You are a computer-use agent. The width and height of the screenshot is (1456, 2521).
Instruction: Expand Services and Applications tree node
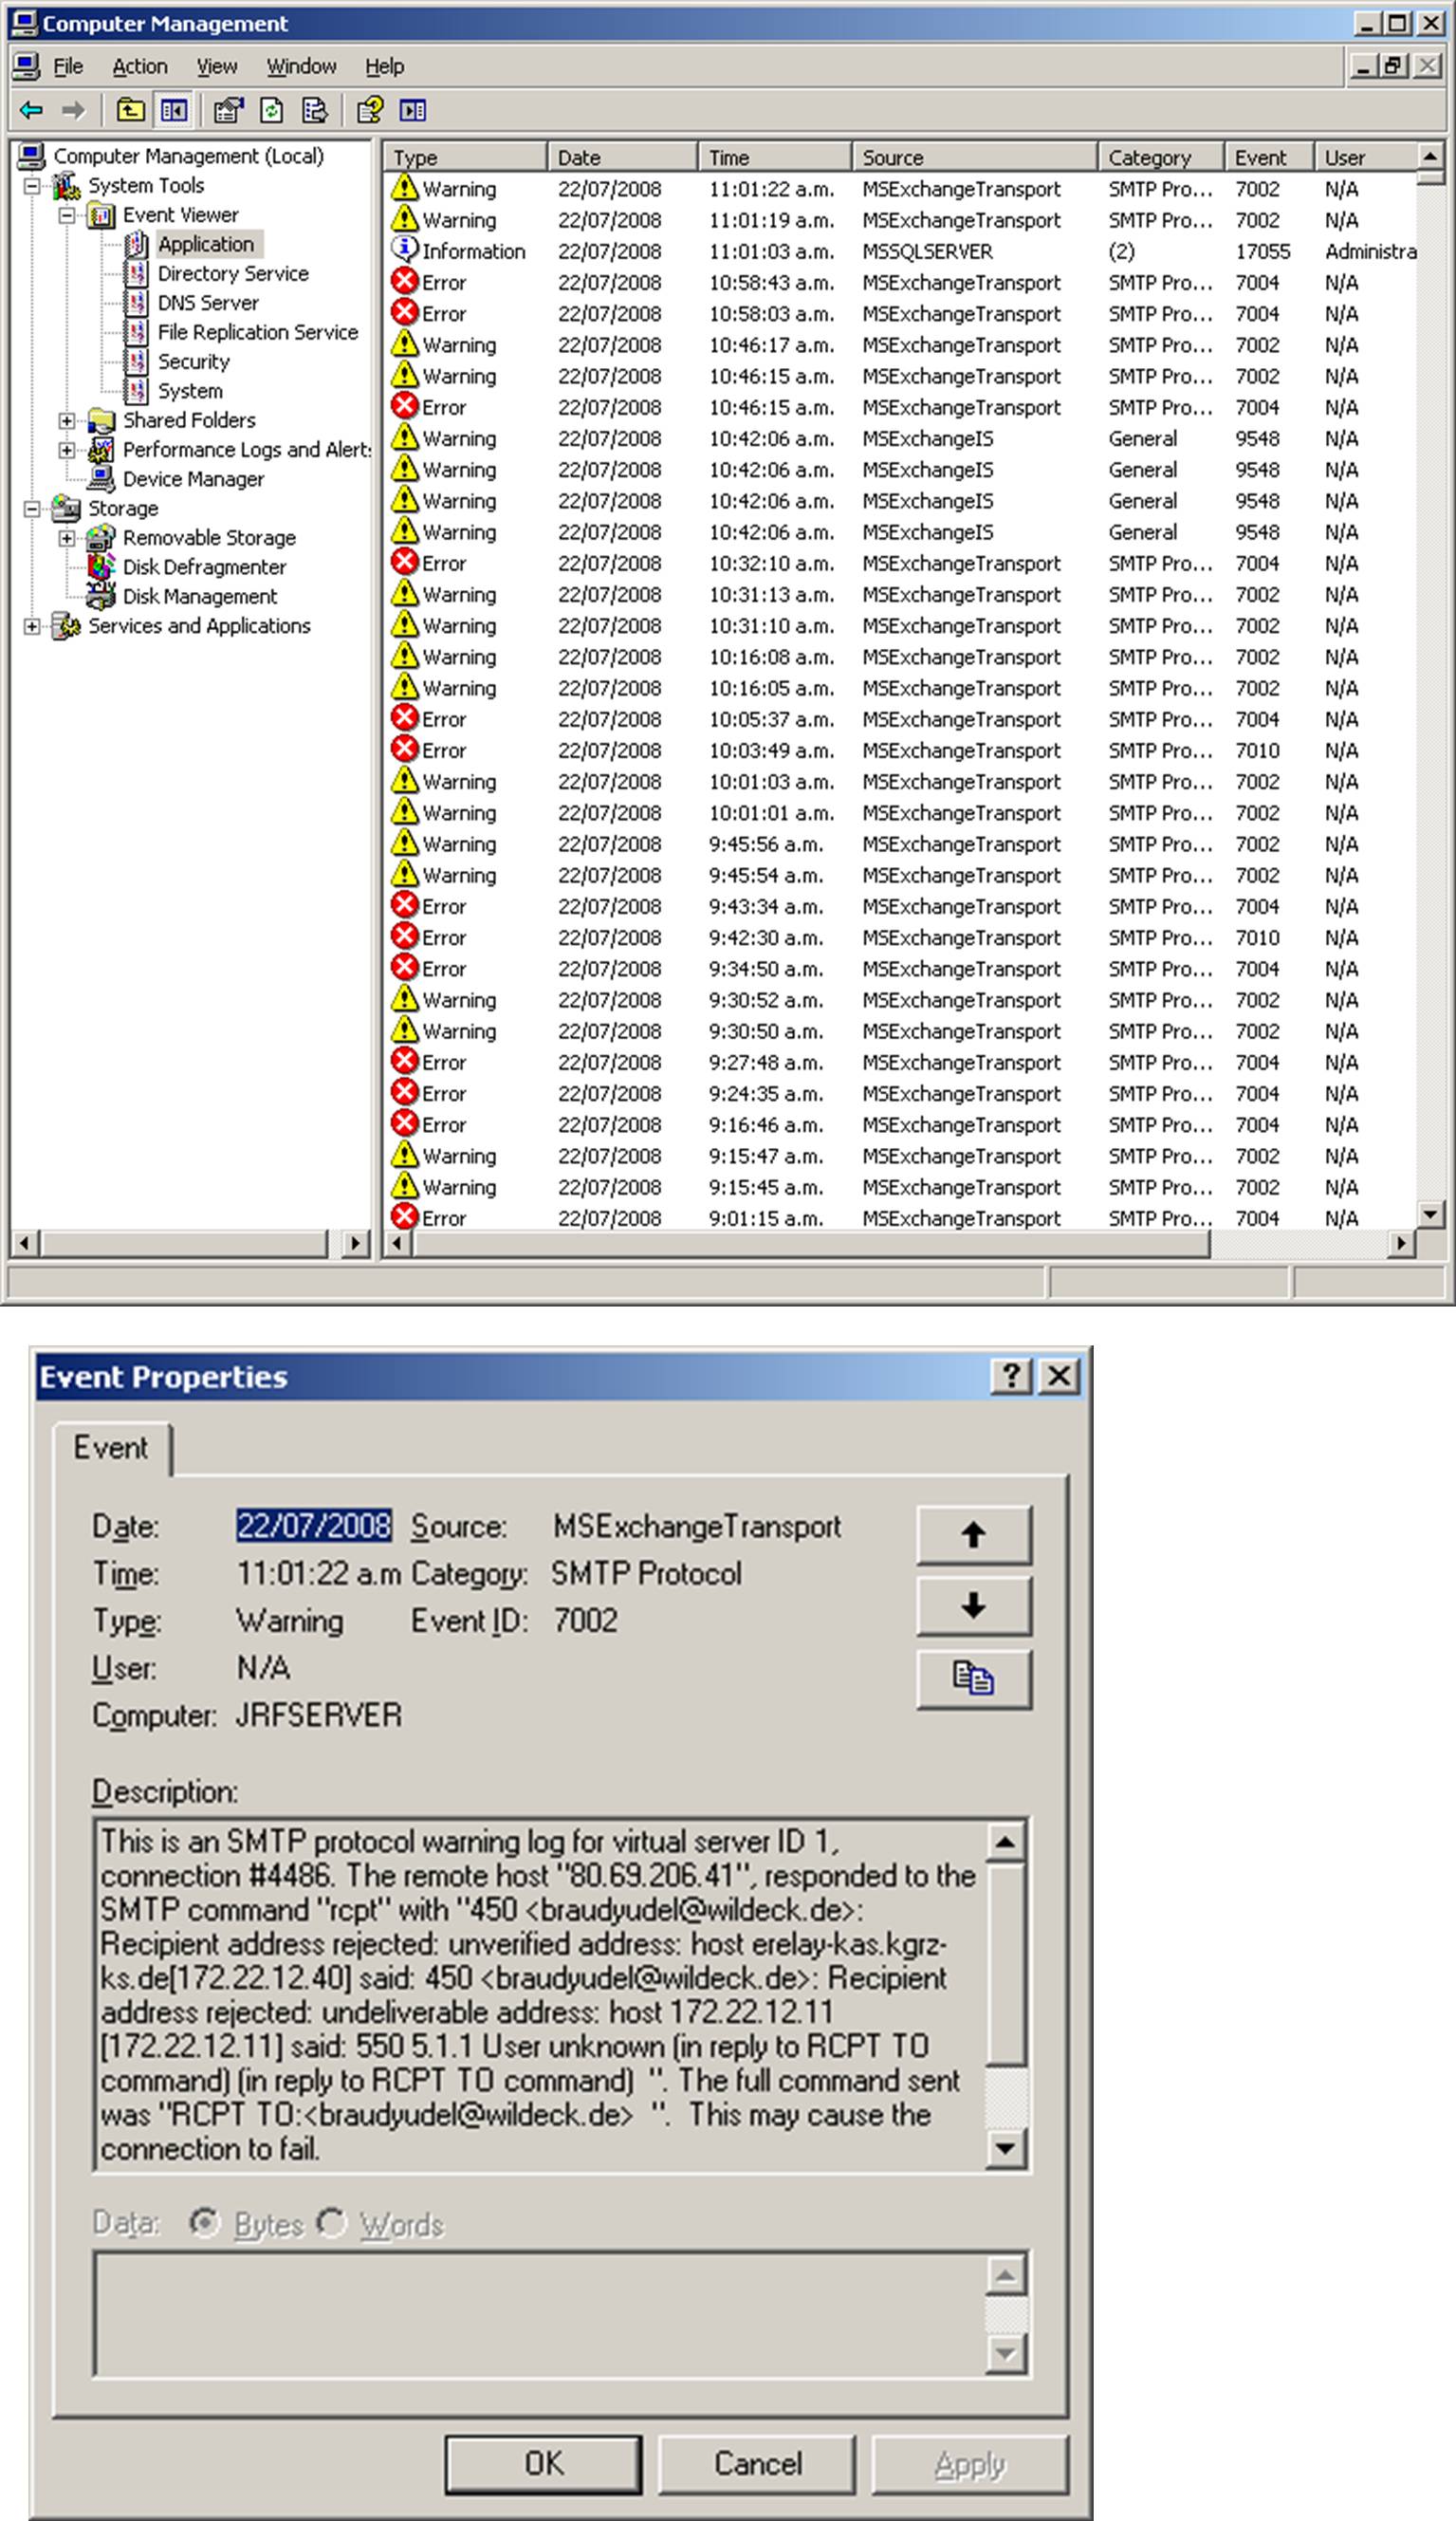click(32, 626)
